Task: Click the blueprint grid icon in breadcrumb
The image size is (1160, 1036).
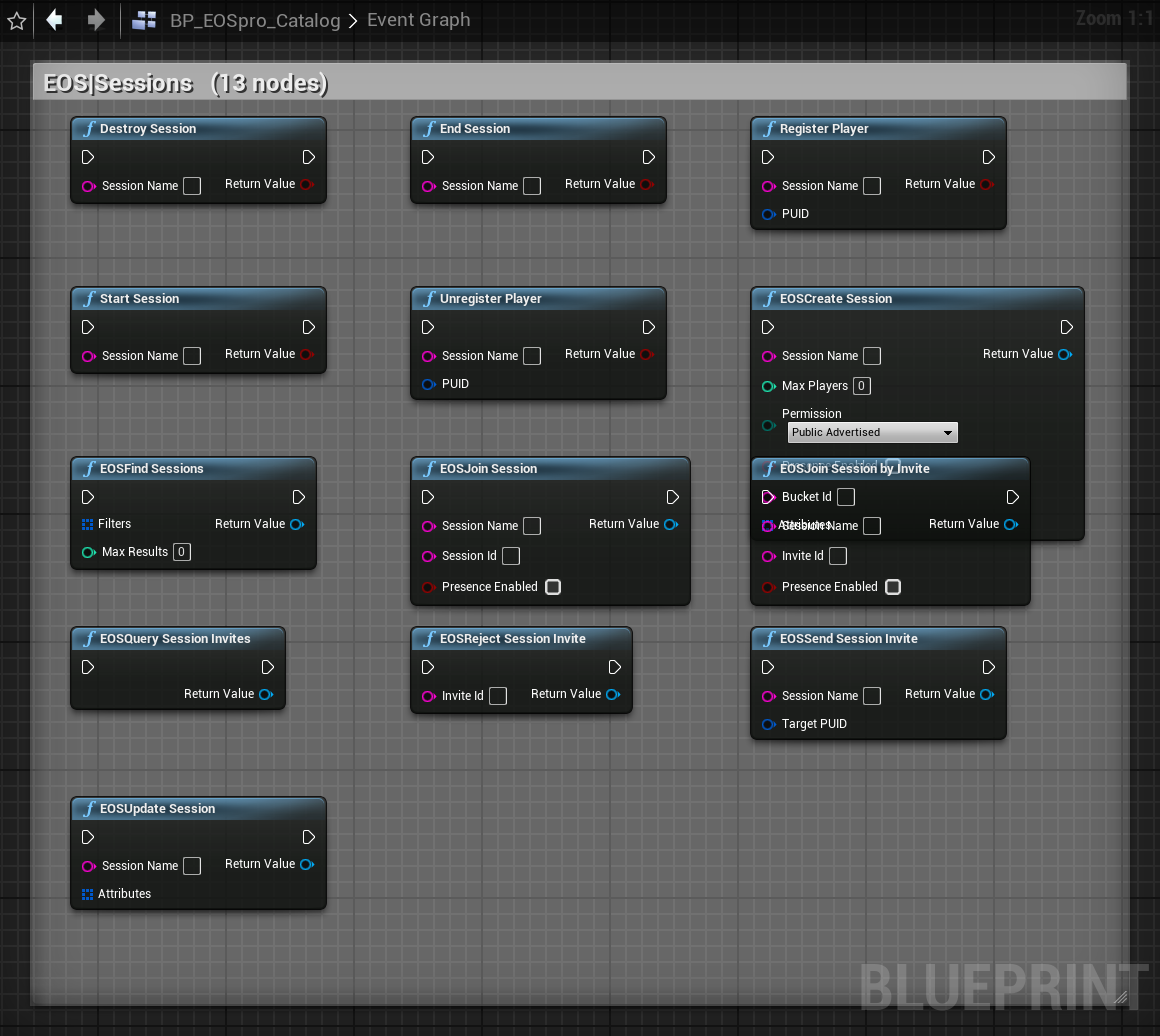Action: (x=144, y=20)
